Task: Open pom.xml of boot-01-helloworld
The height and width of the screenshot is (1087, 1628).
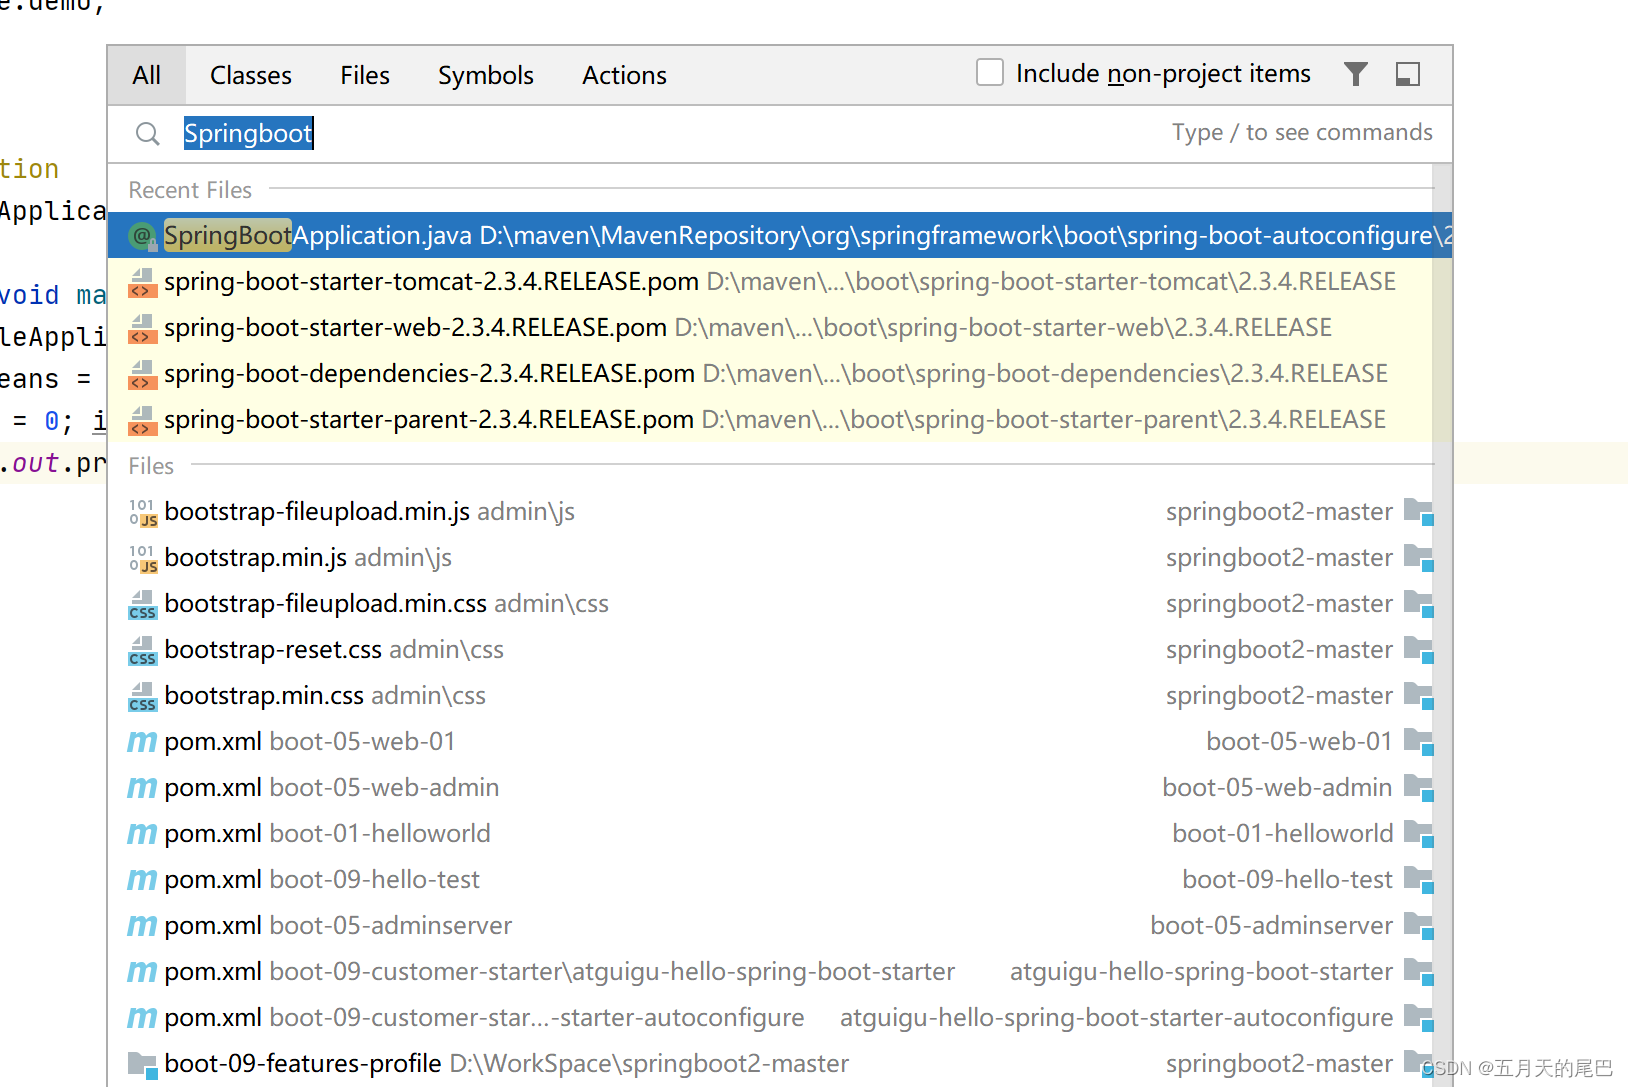Action: pyautogui.click(x=769, y=833)
